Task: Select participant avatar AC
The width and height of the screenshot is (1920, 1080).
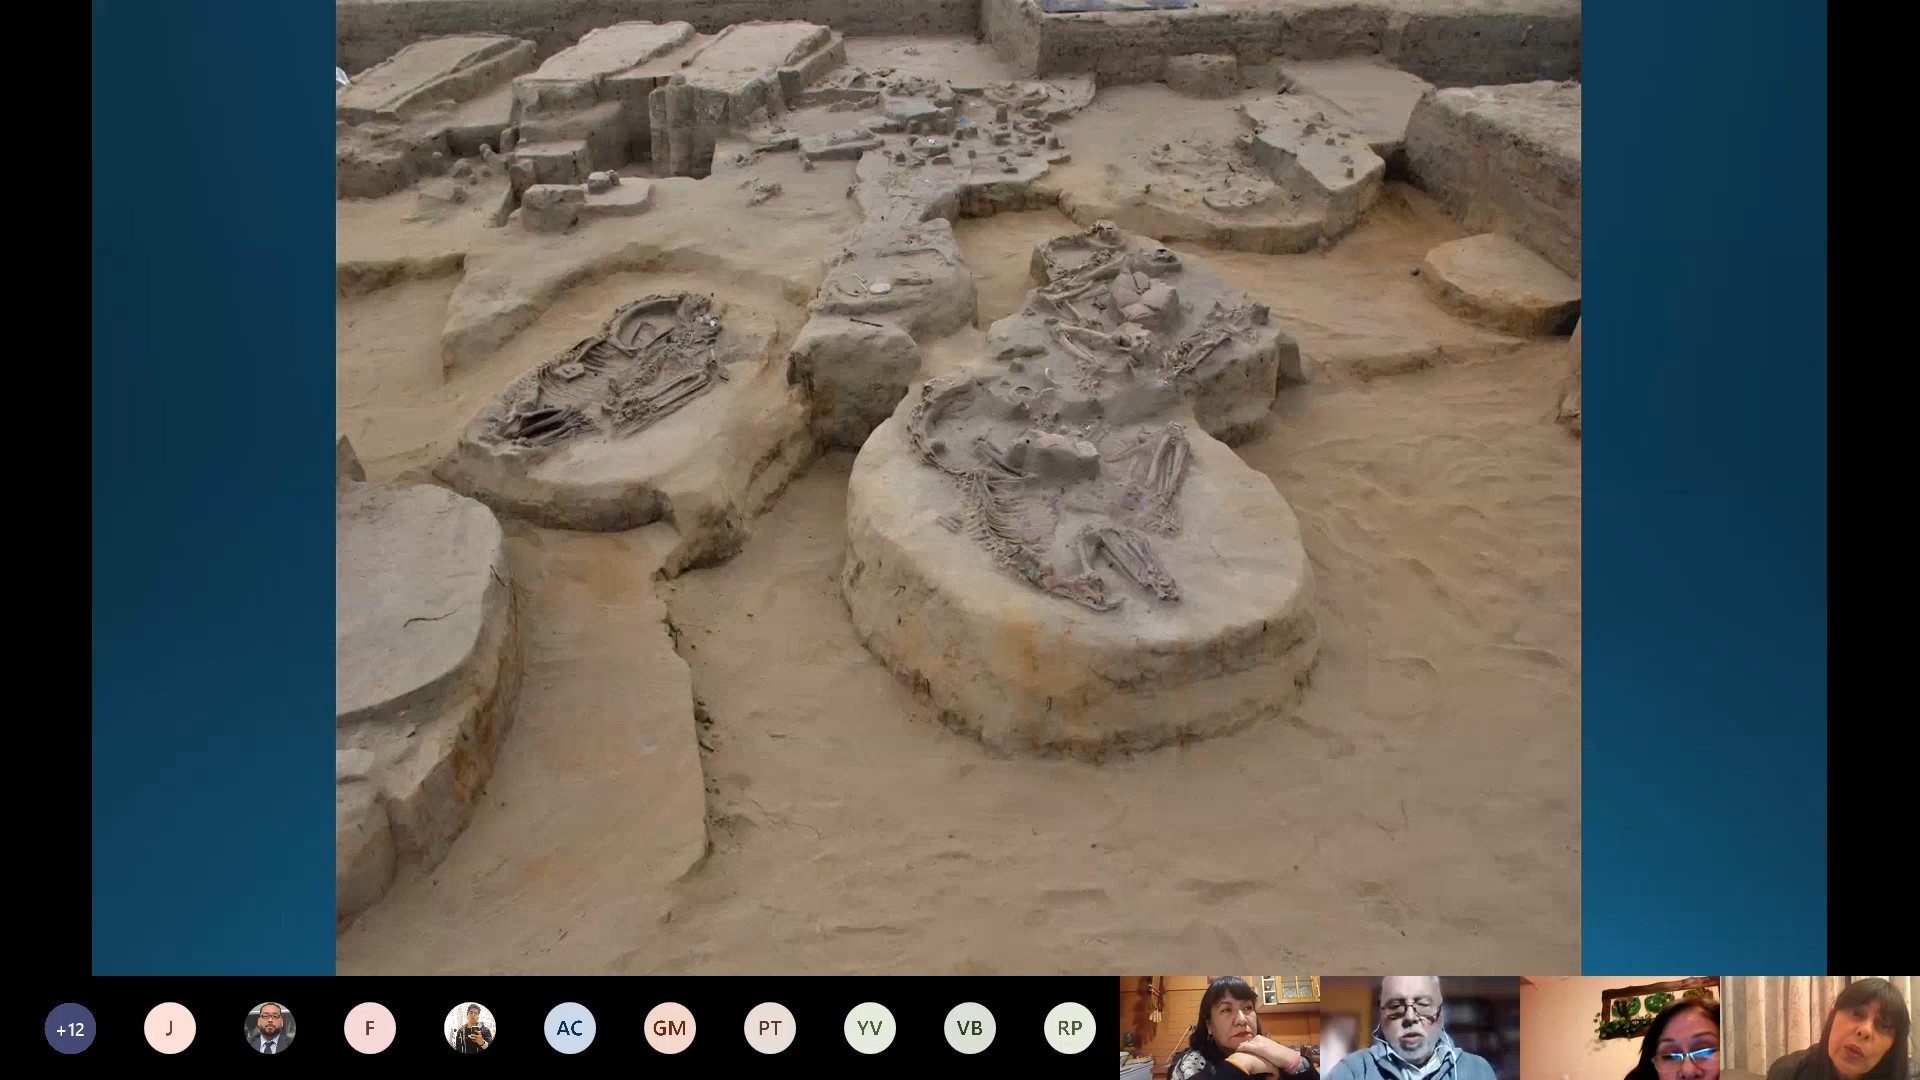Action: [x=570, y=1028]
